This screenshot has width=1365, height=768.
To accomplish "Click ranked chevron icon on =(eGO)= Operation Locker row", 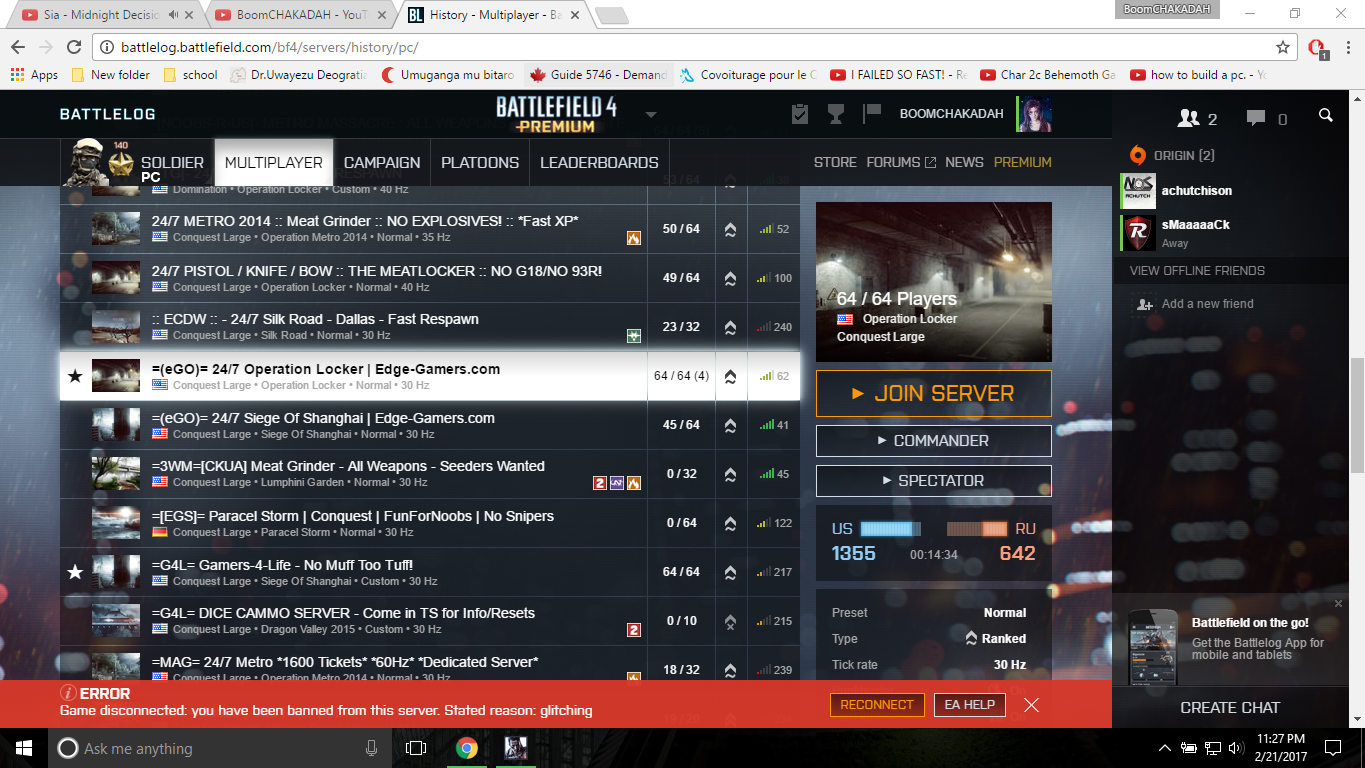I will pos(730,377).
